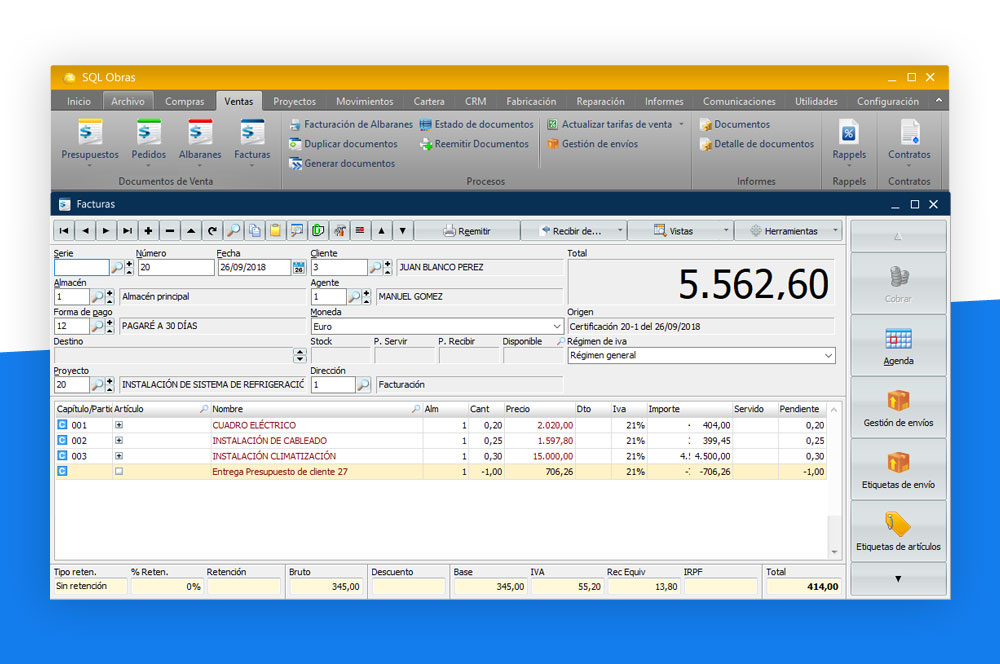Screen dimensions: 1000x664
Task: Click the Albaranes icon in ribbon
Action: tap(200, 133)
